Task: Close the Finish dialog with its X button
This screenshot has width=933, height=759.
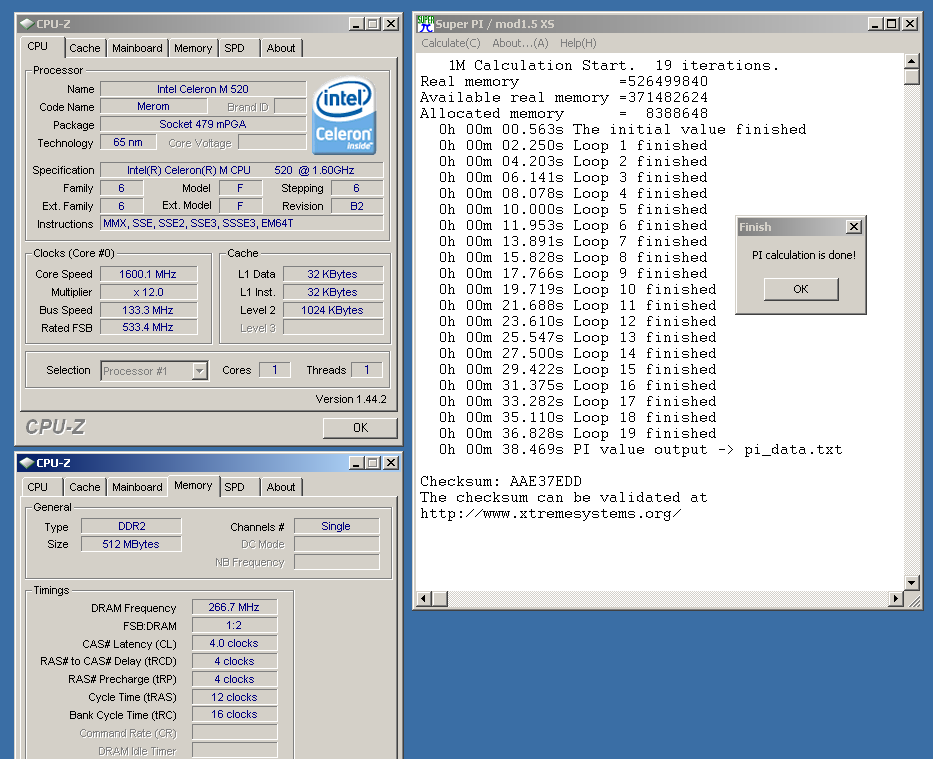Action: pos(854,227)
